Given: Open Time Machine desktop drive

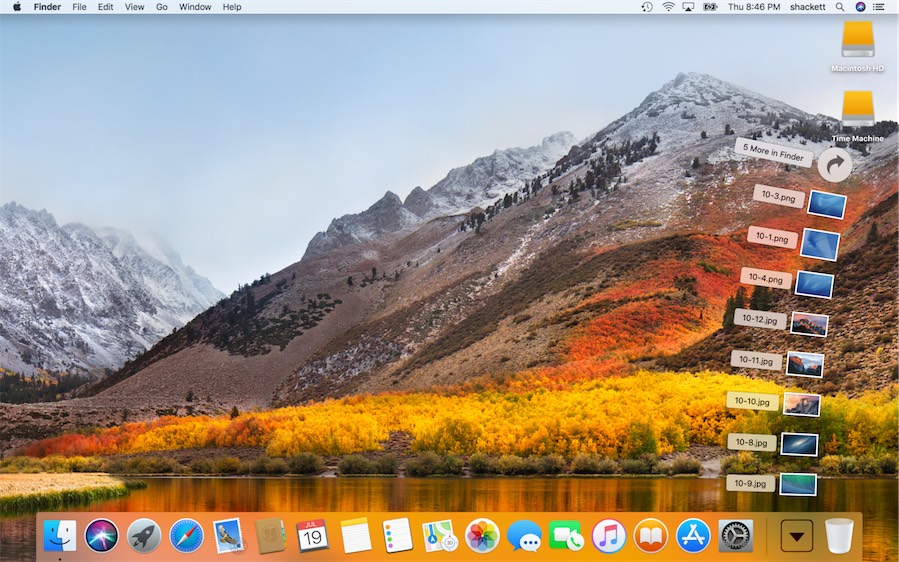Looking at the screenshot, I should coord(858,109).
